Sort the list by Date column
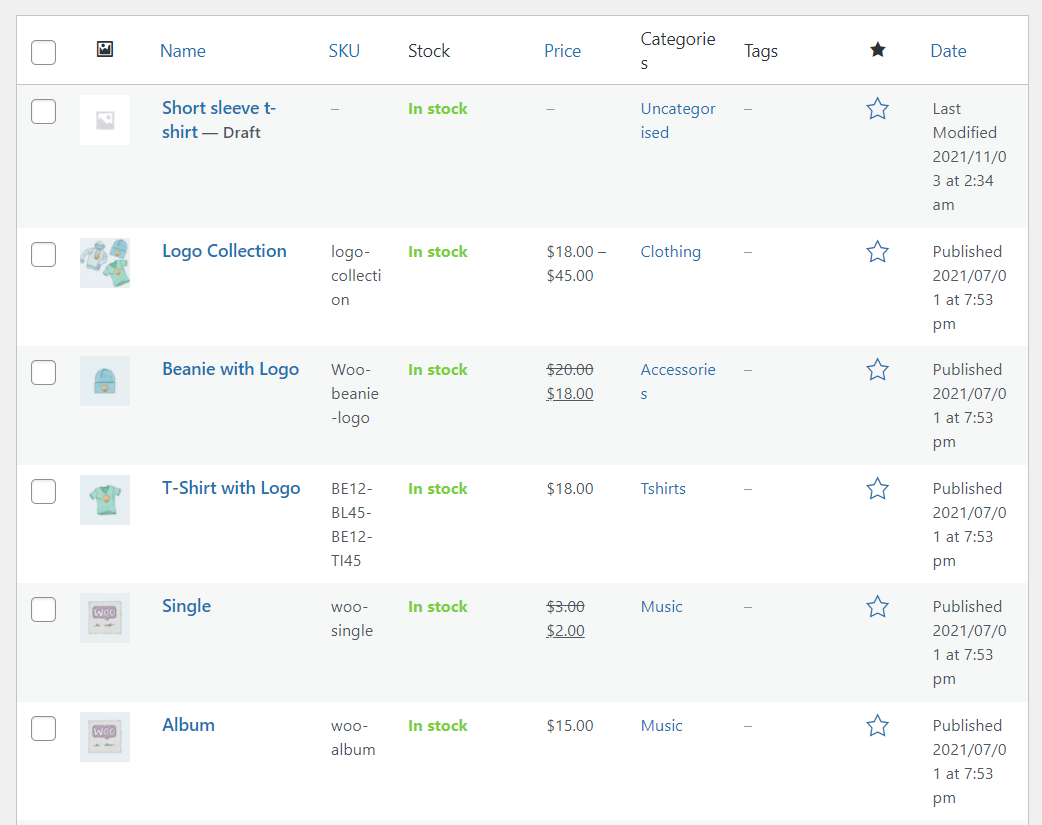 948,51
